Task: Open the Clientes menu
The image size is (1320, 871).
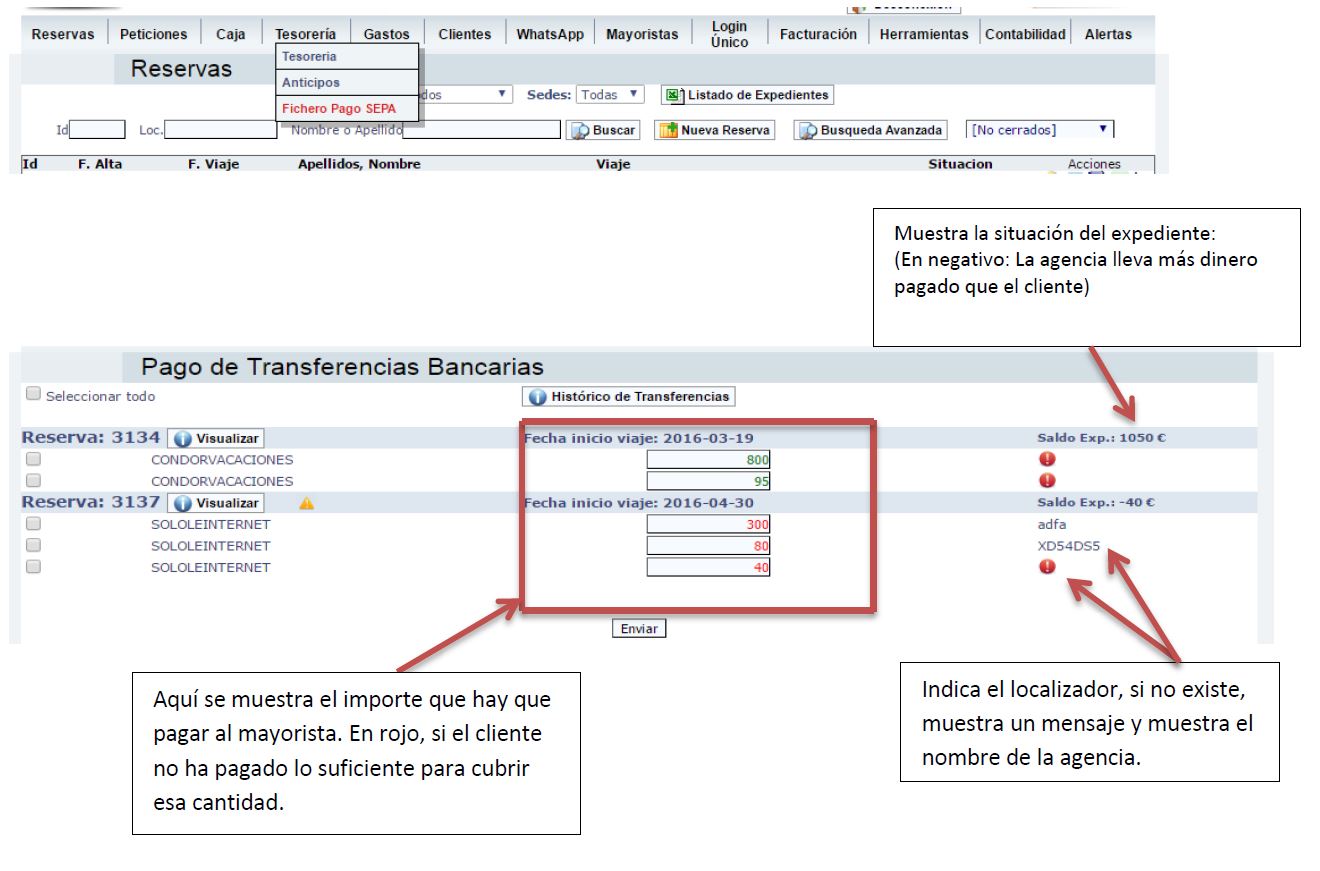Action: click(x=465, y=34)
